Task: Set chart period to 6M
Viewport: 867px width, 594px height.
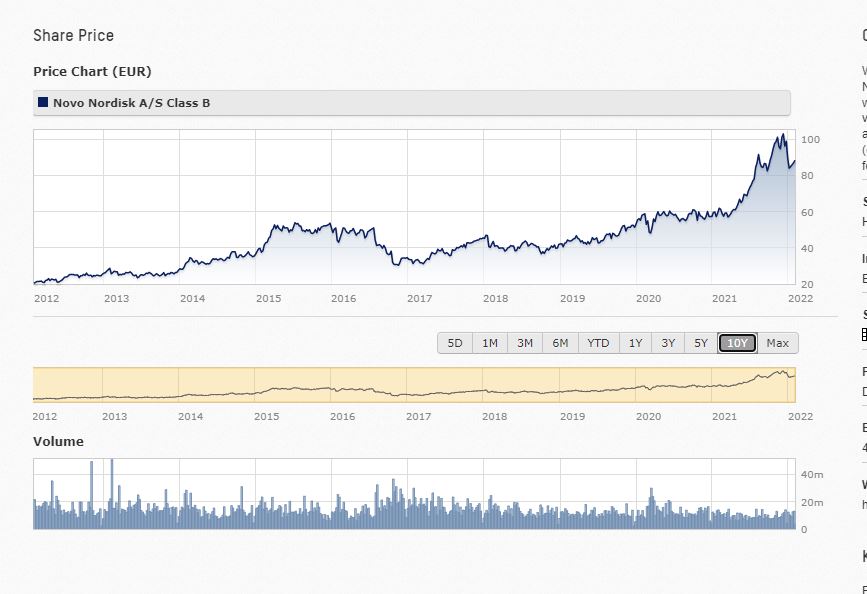Action: [x=560, y=343]
